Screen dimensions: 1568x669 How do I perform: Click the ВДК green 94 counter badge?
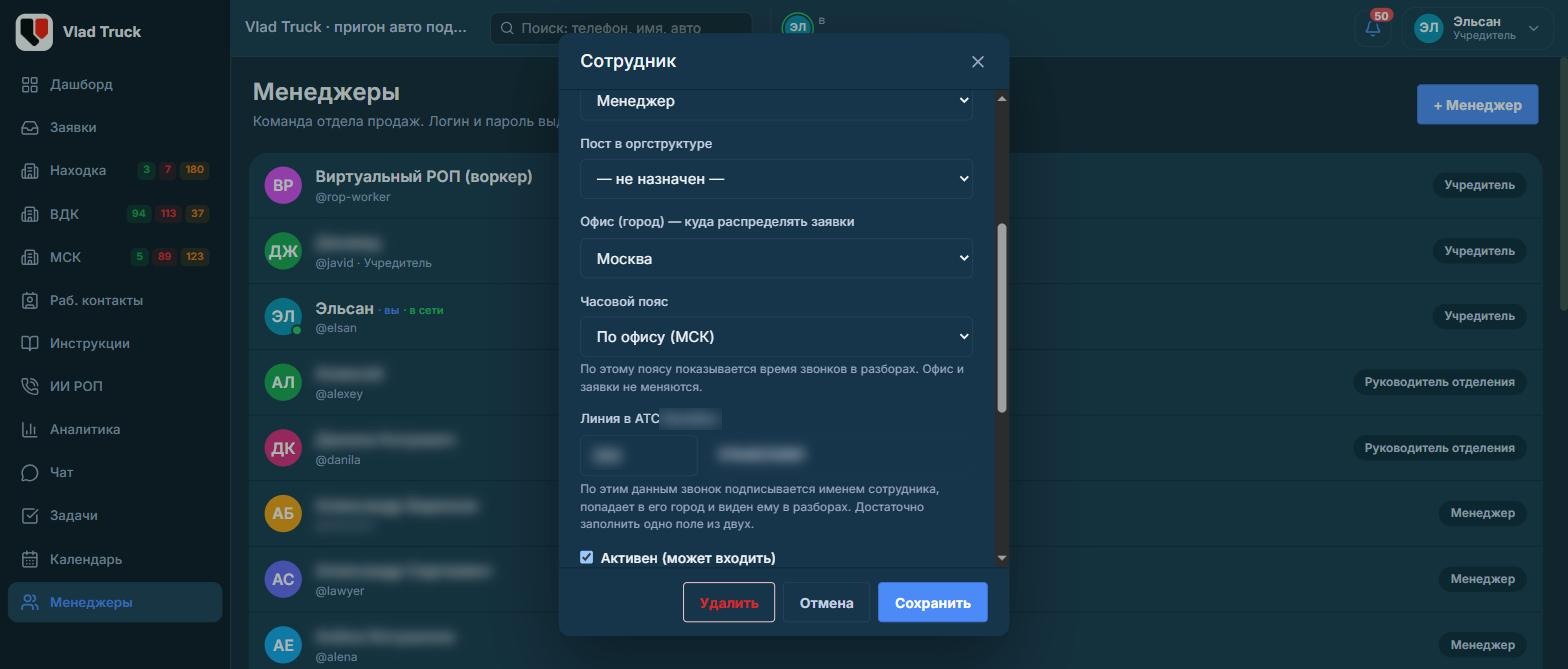(139, 213)
